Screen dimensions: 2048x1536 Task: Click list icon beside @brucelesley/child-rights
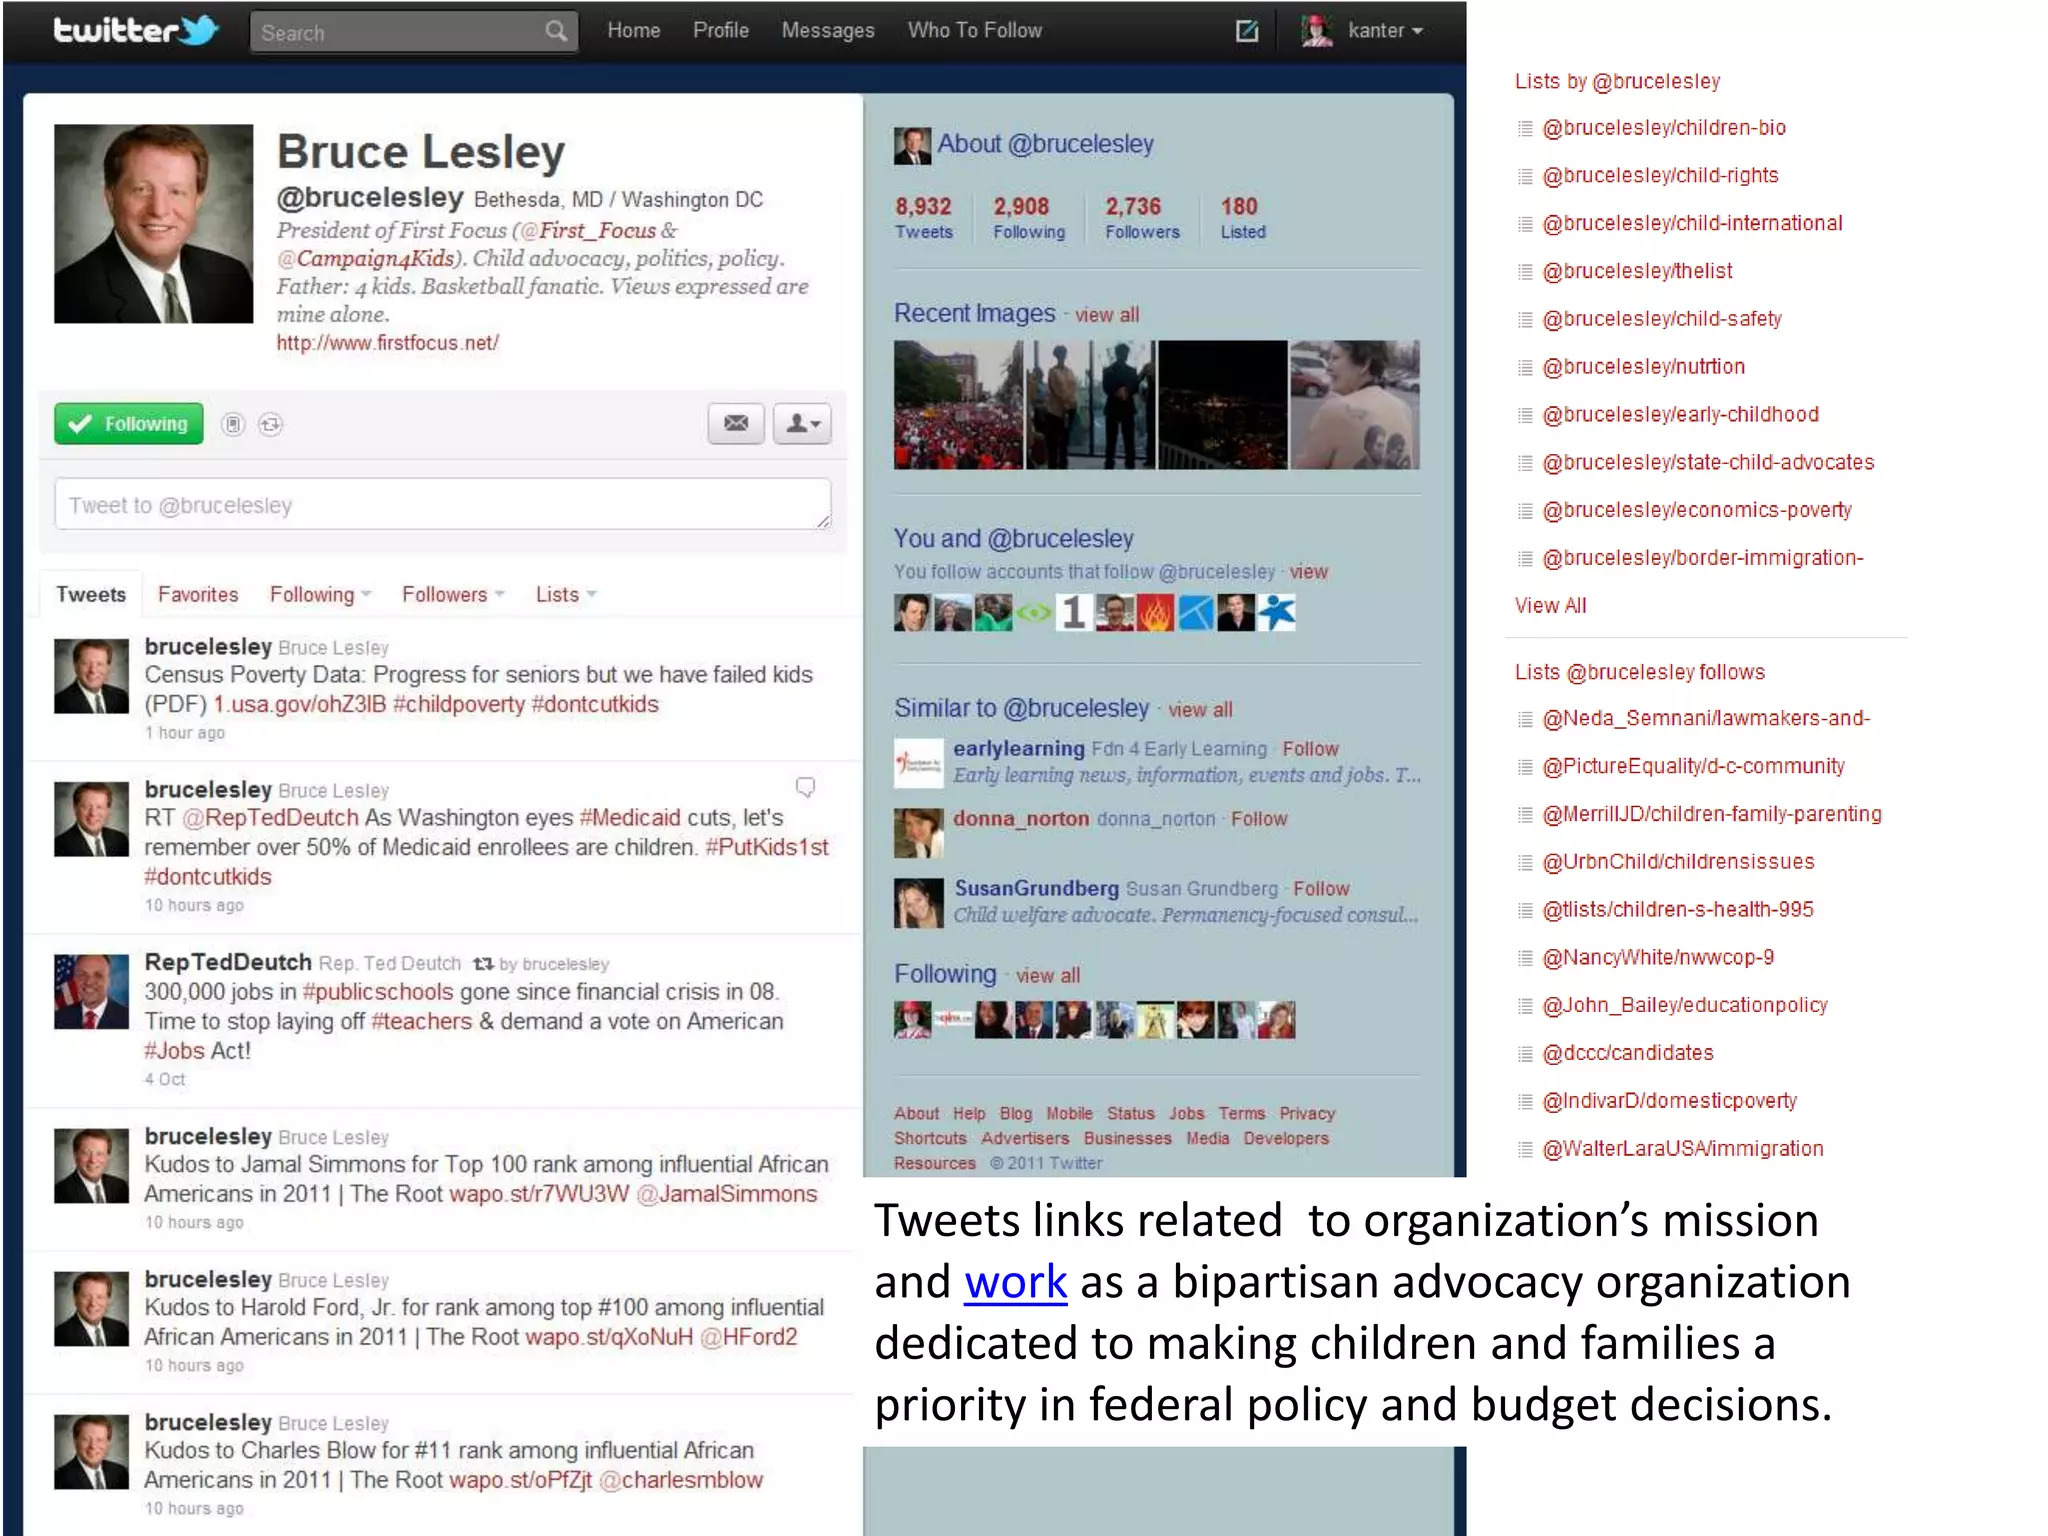(x=1525, y=176)
